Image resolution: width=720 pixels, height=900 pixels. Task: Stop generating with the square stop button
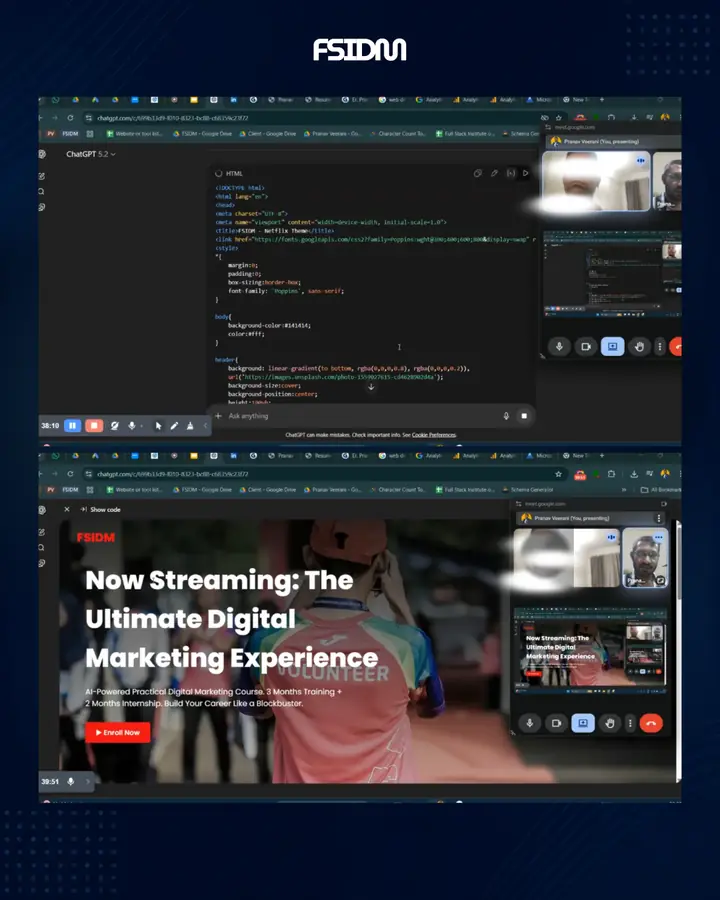tap(524, 416)
